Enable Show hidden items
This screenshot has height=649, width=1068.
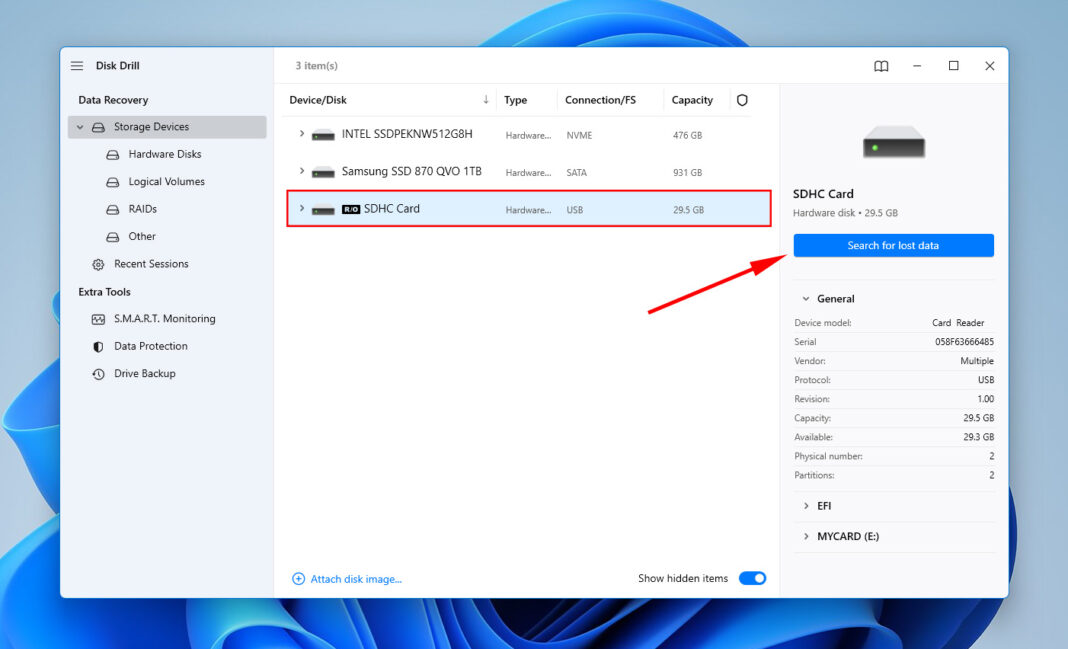[752, 578]
